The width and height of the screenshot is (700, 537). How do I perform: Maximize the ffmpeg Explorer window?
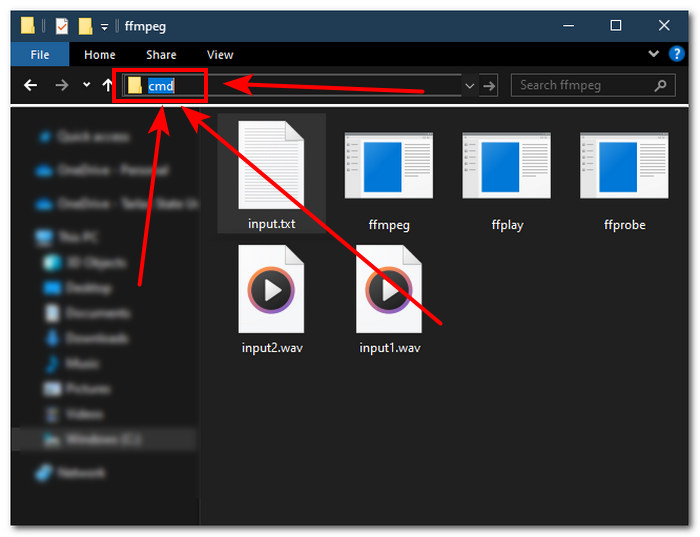coord(616,25)
